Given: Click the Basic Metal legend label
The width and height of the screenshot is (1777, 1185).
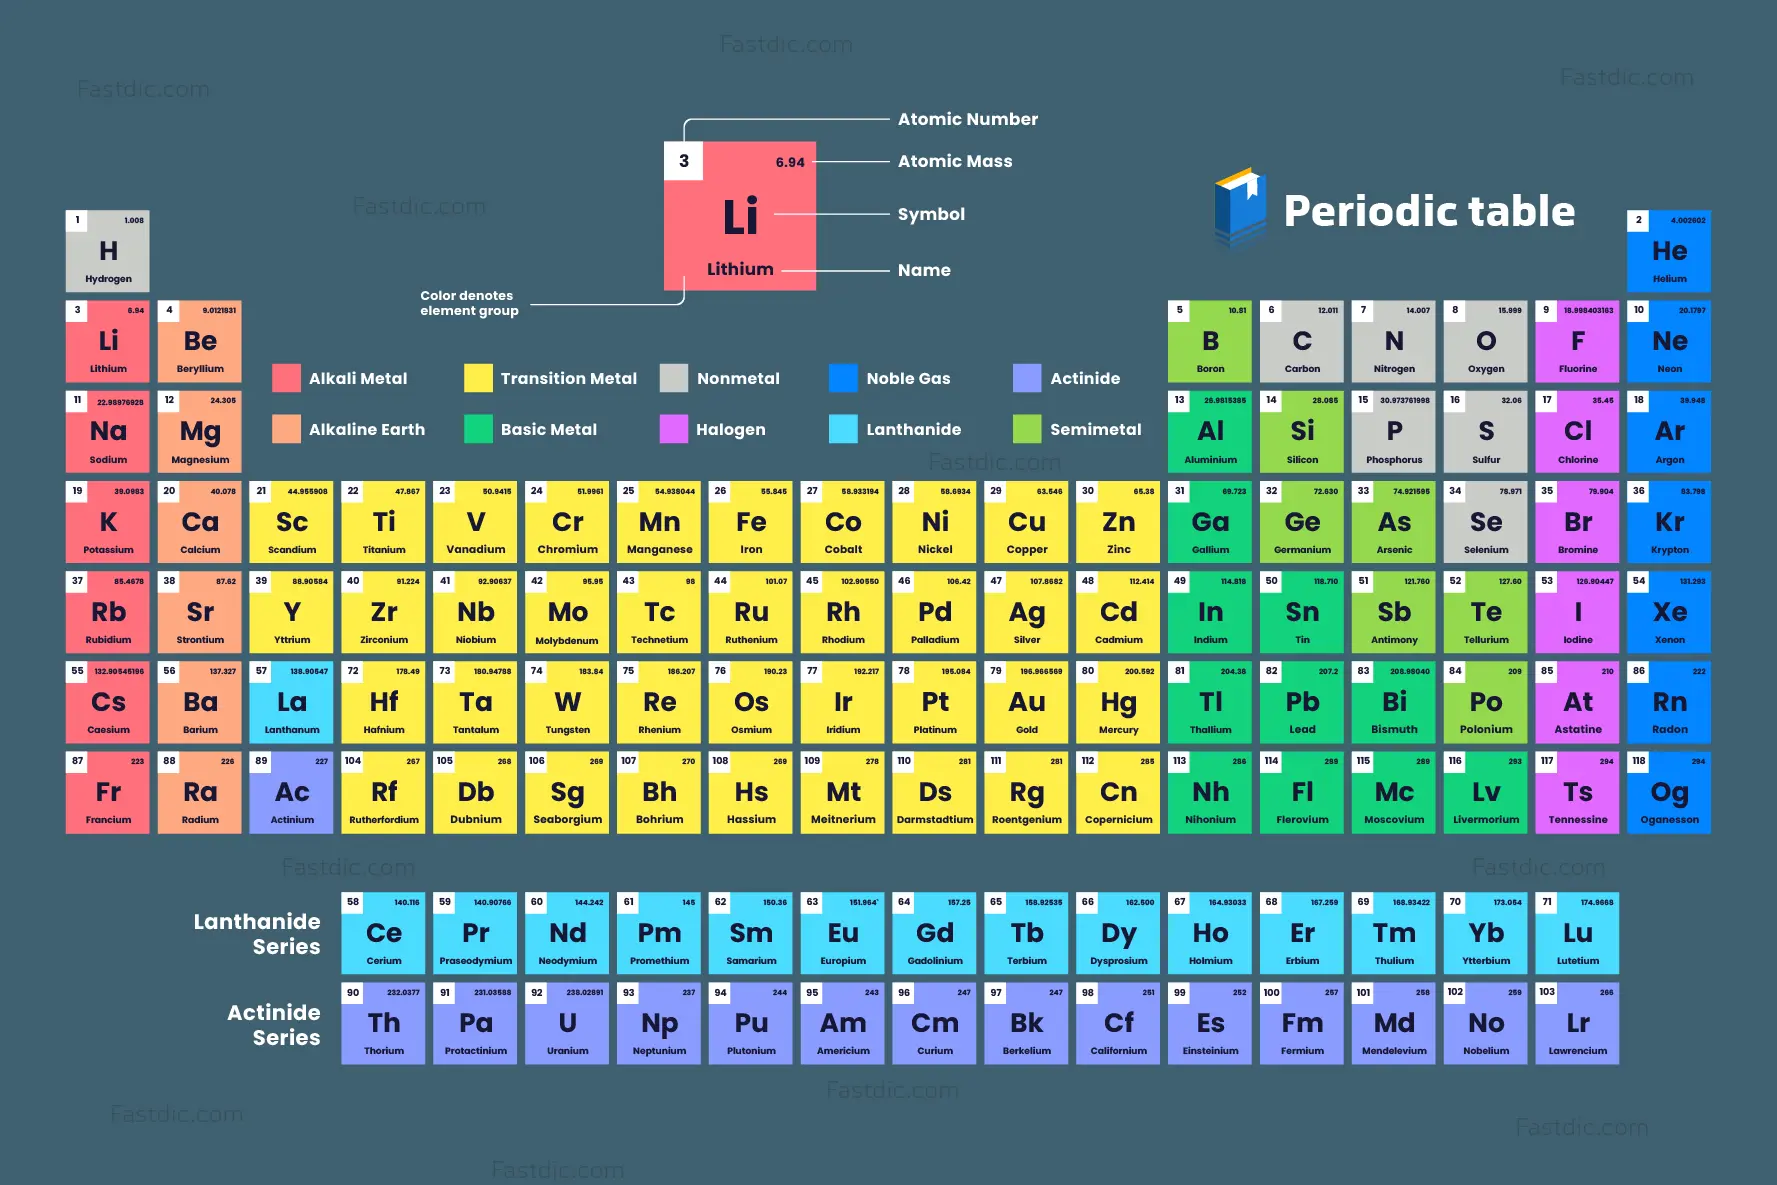Looking at the screenshot, I should click(548, 429).
